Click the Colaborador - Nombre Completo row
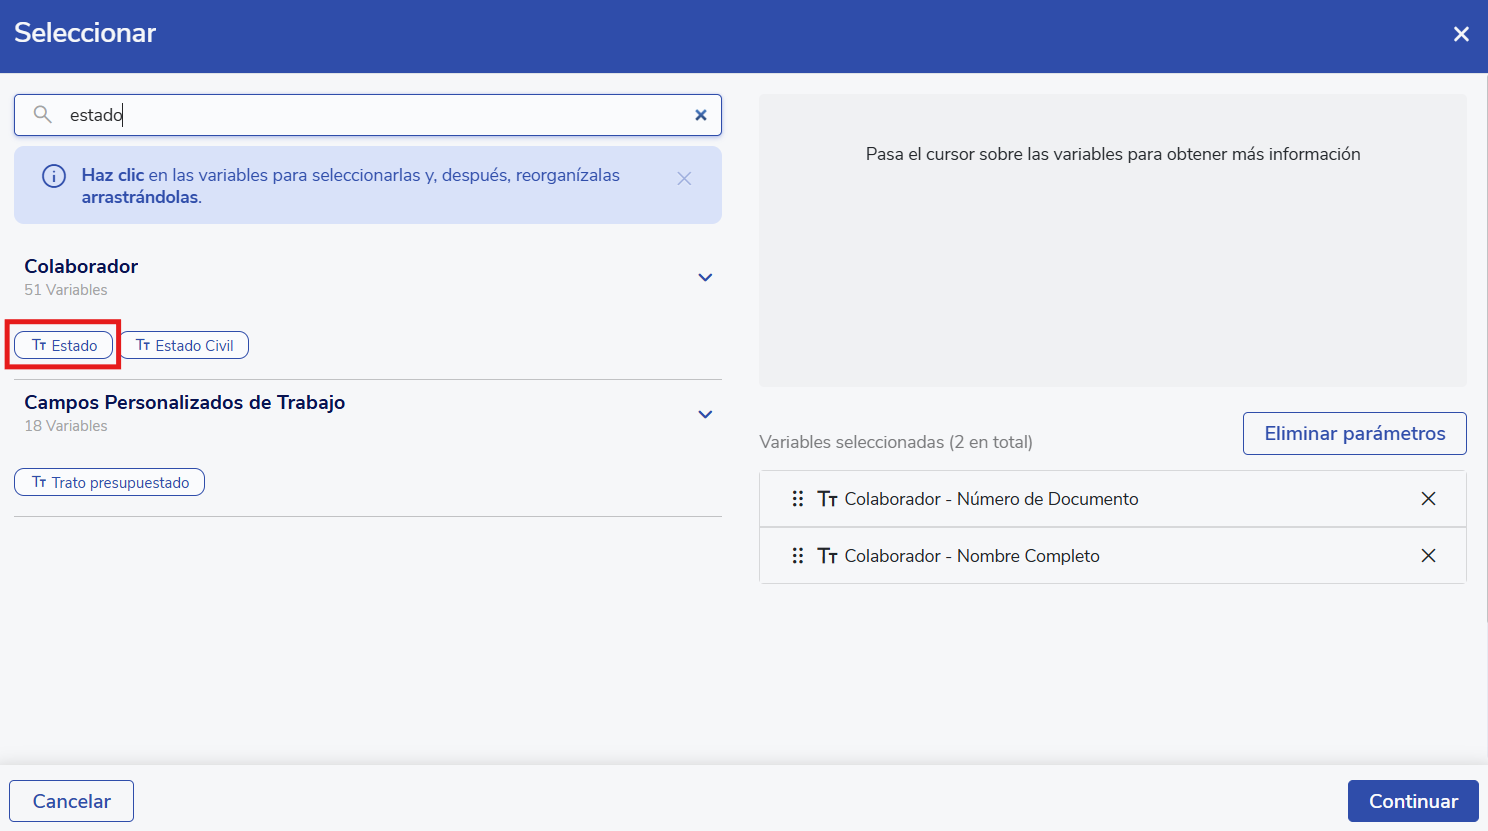1488x831 pixels. click(x=1100, y=556)
